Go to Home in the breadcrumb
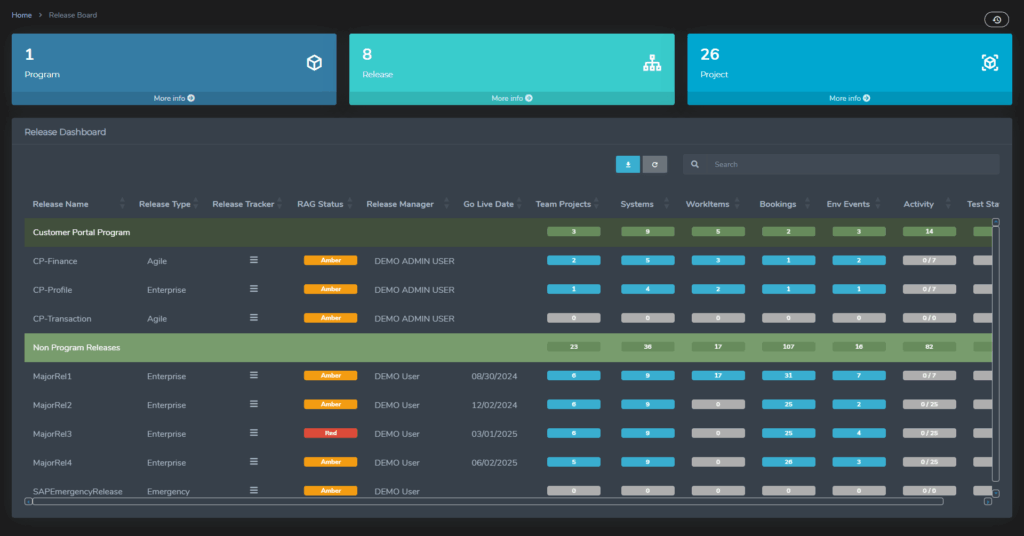The image size is (1024, 536). click(21, 15)
